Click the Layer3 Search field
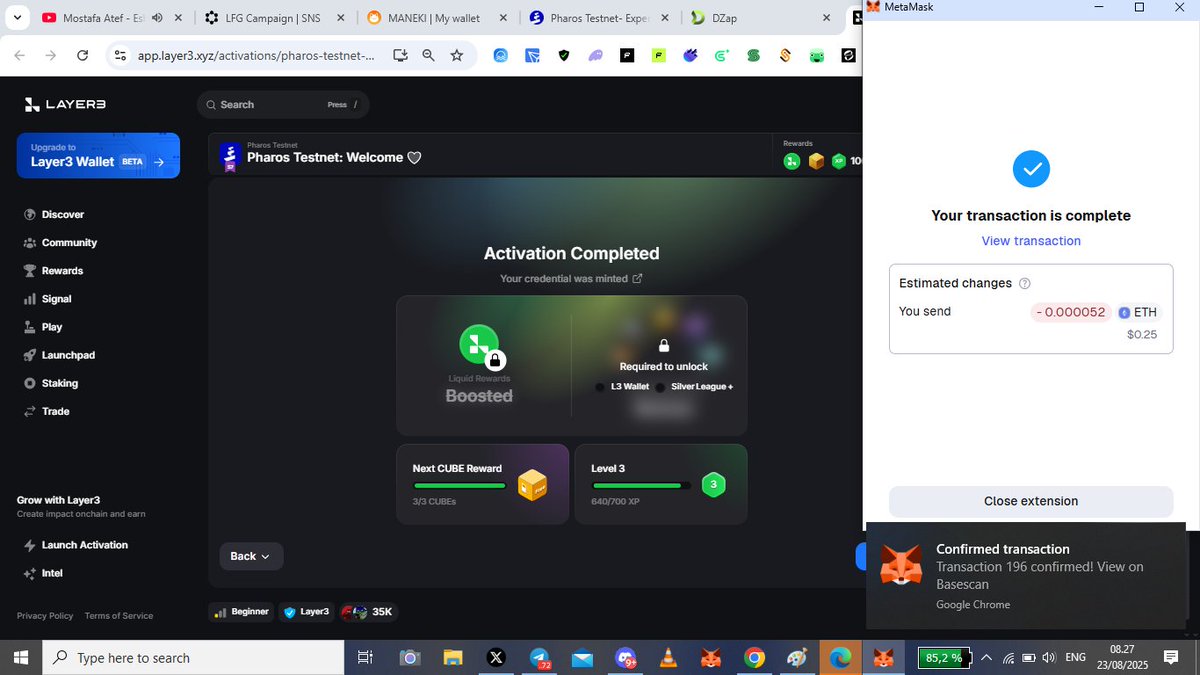The width and height of the screenshot is (1200, 675). (x=283, y=104)
